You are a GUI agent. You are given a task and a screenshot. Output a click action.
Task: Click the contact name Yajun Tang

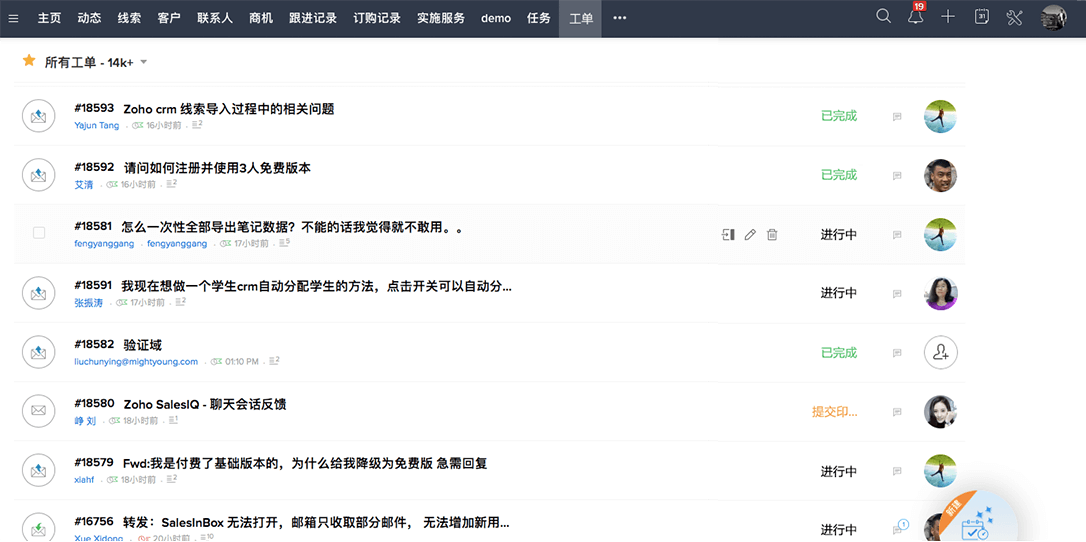click(x=96, y=126)
